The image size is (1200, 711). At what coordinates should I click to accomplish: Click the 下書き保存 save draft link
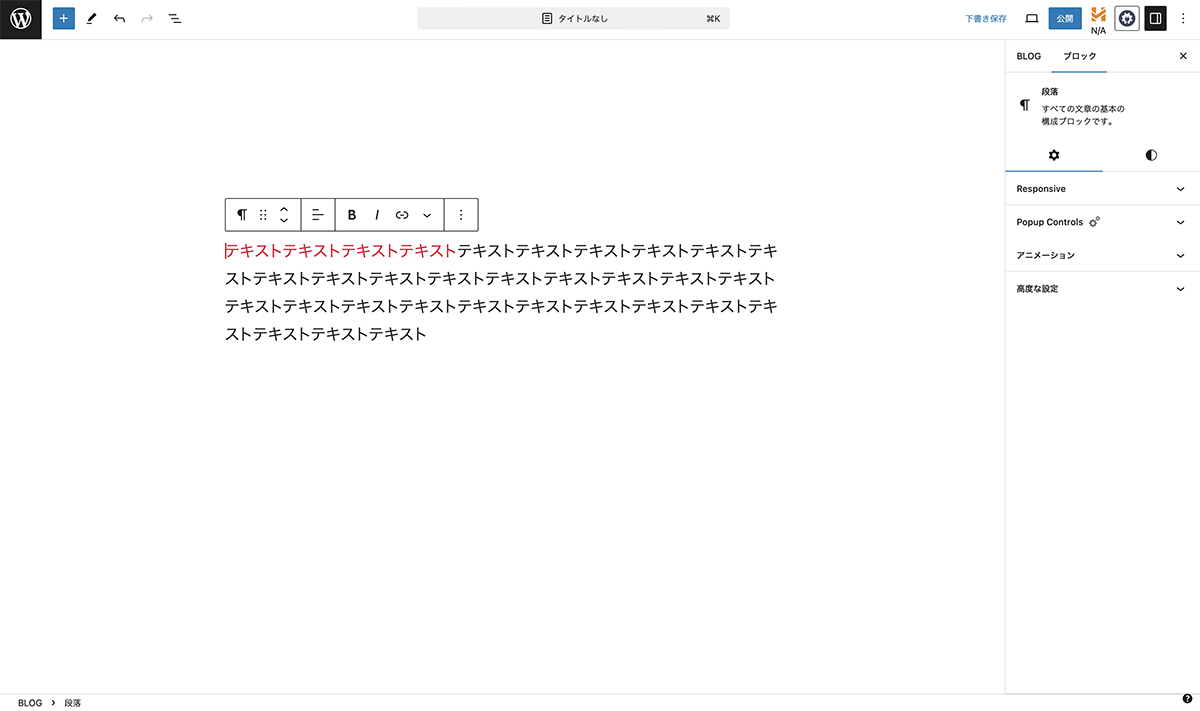pyautogui.click(x=985, y=19)
